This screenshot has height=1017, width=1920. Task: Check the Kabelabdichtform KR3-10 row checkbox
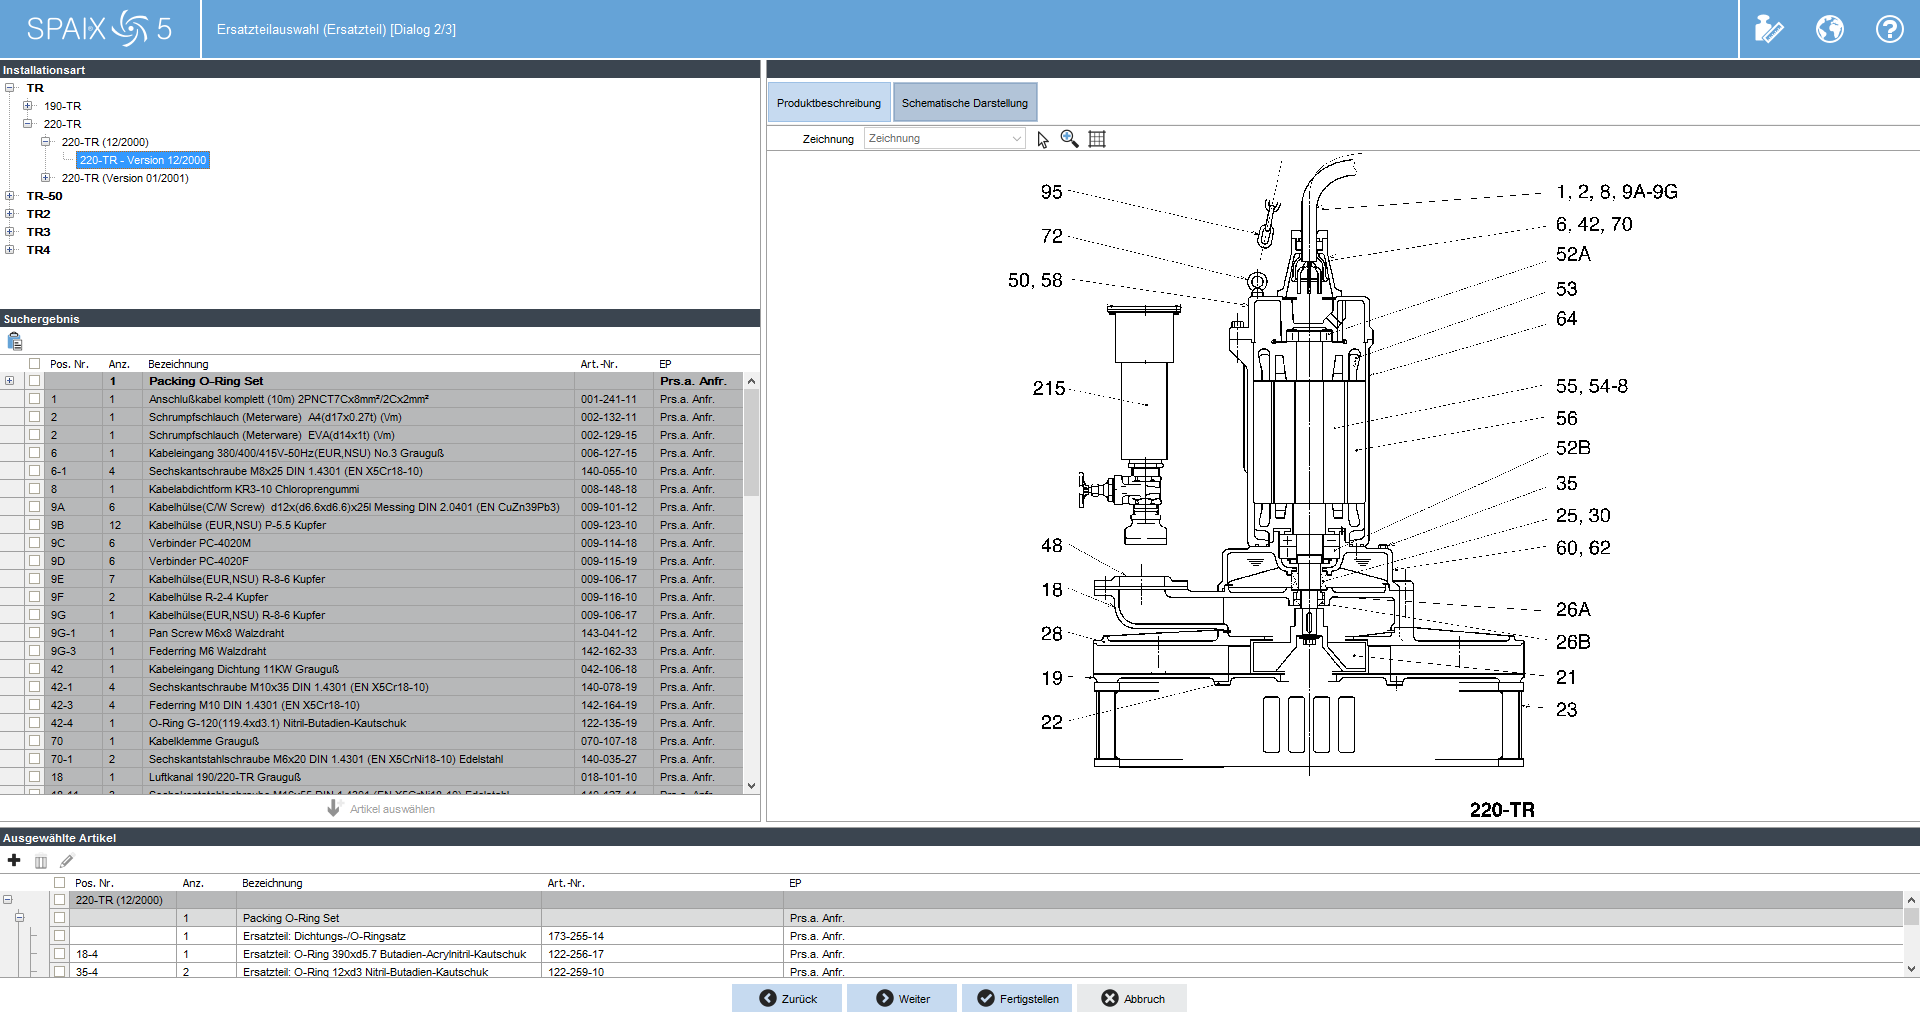point(35,489)
